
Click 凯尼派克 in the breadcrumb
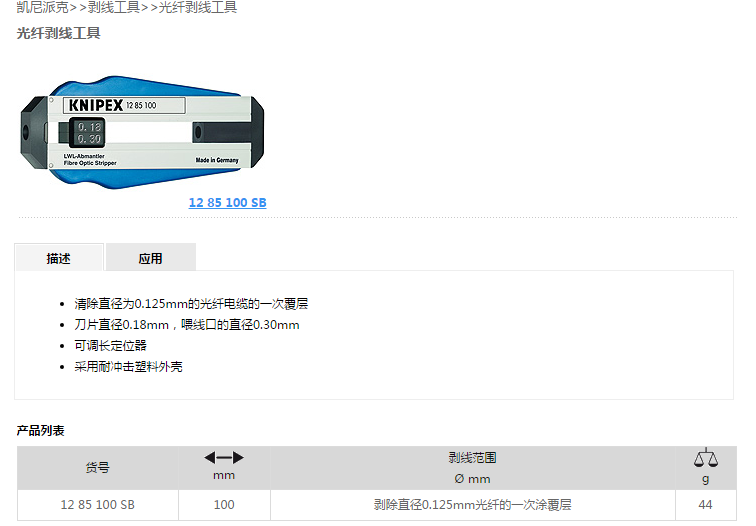tap(42, 7)
